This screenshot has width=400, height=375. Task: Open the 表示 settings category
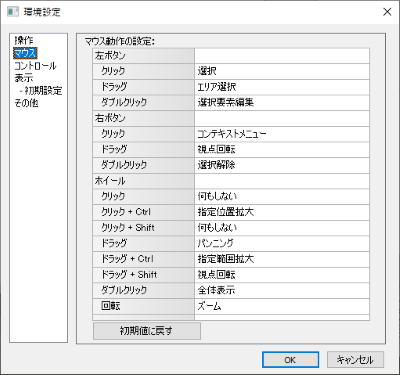coord(24,78)
